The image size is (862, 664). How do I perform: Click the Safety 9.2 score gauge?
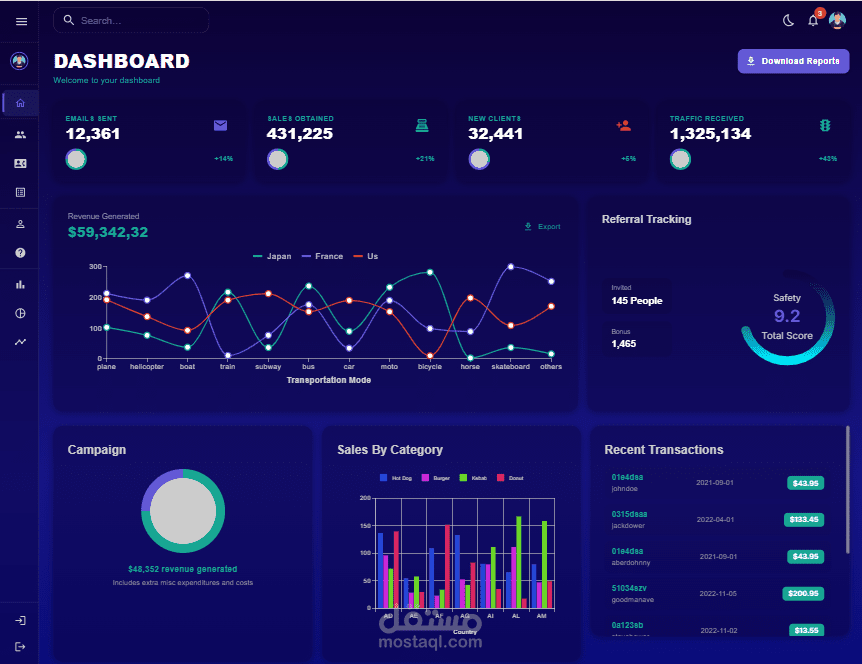pos(787,317)
